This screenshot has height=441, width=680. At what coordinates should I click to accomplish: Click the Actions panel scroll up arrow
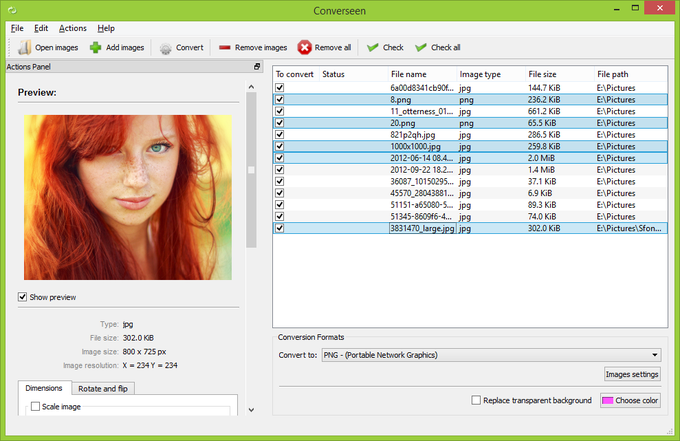tap(251, 87)
